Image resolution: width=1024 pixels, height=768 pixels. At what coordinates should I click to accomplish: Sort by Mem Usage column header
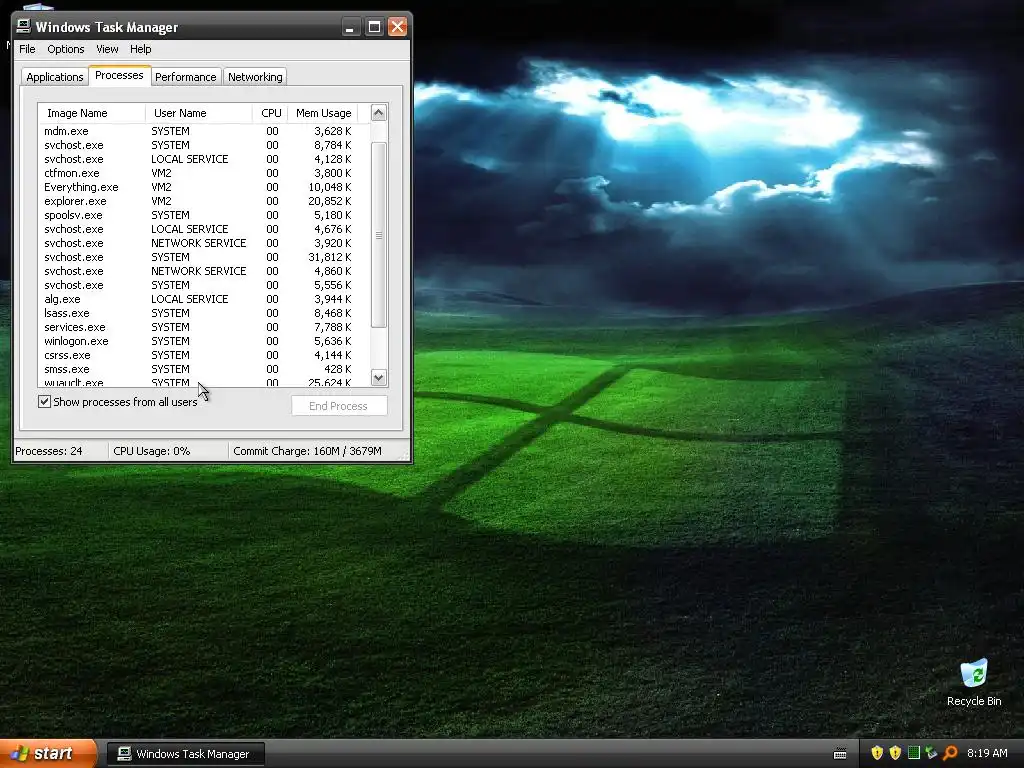(x=323, y=113)
